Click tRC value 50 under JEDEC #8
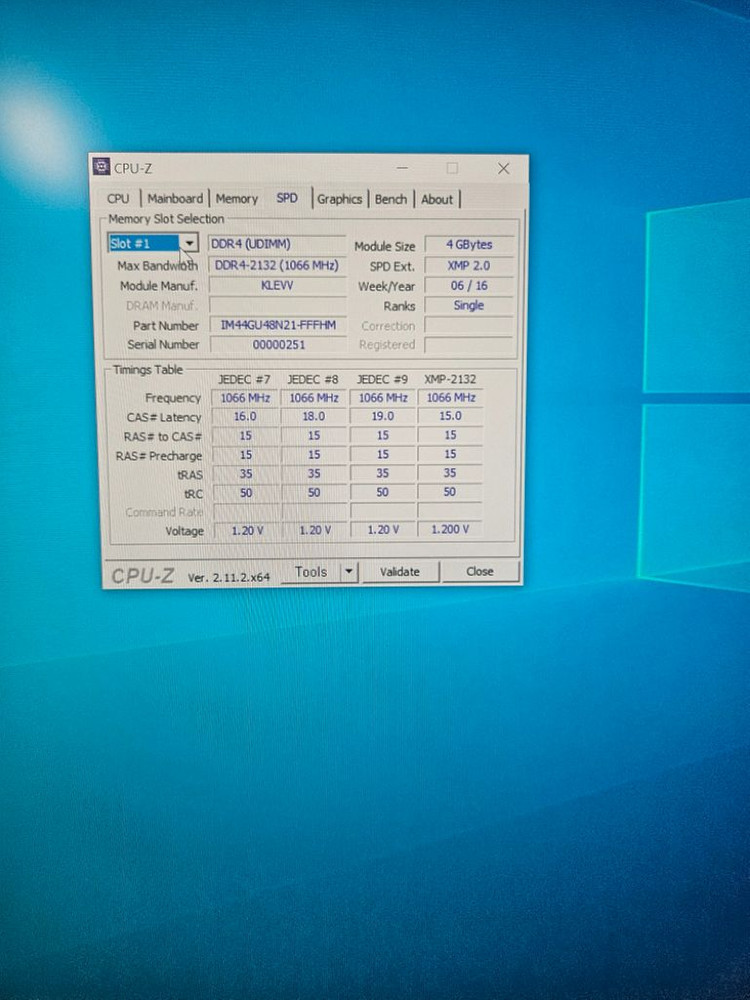 tap(314, 492)
